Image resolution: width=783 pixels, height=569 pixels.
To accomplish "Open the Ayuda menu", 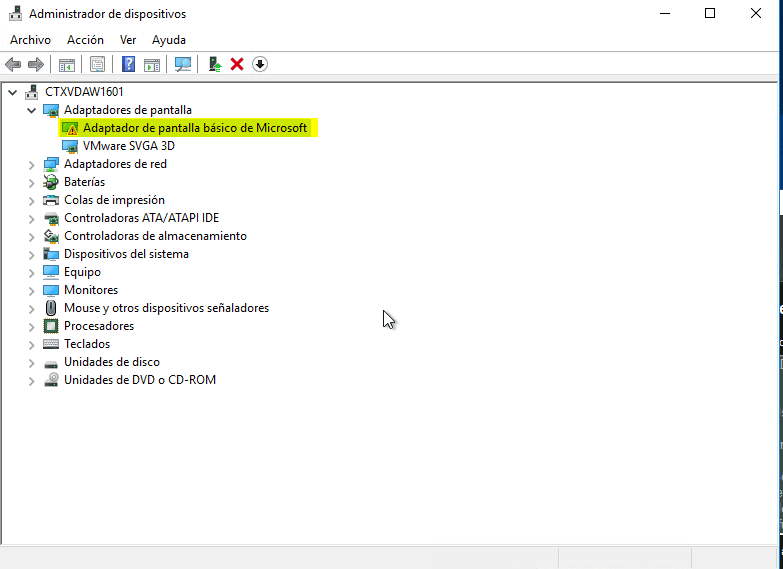I will [169, 40].
